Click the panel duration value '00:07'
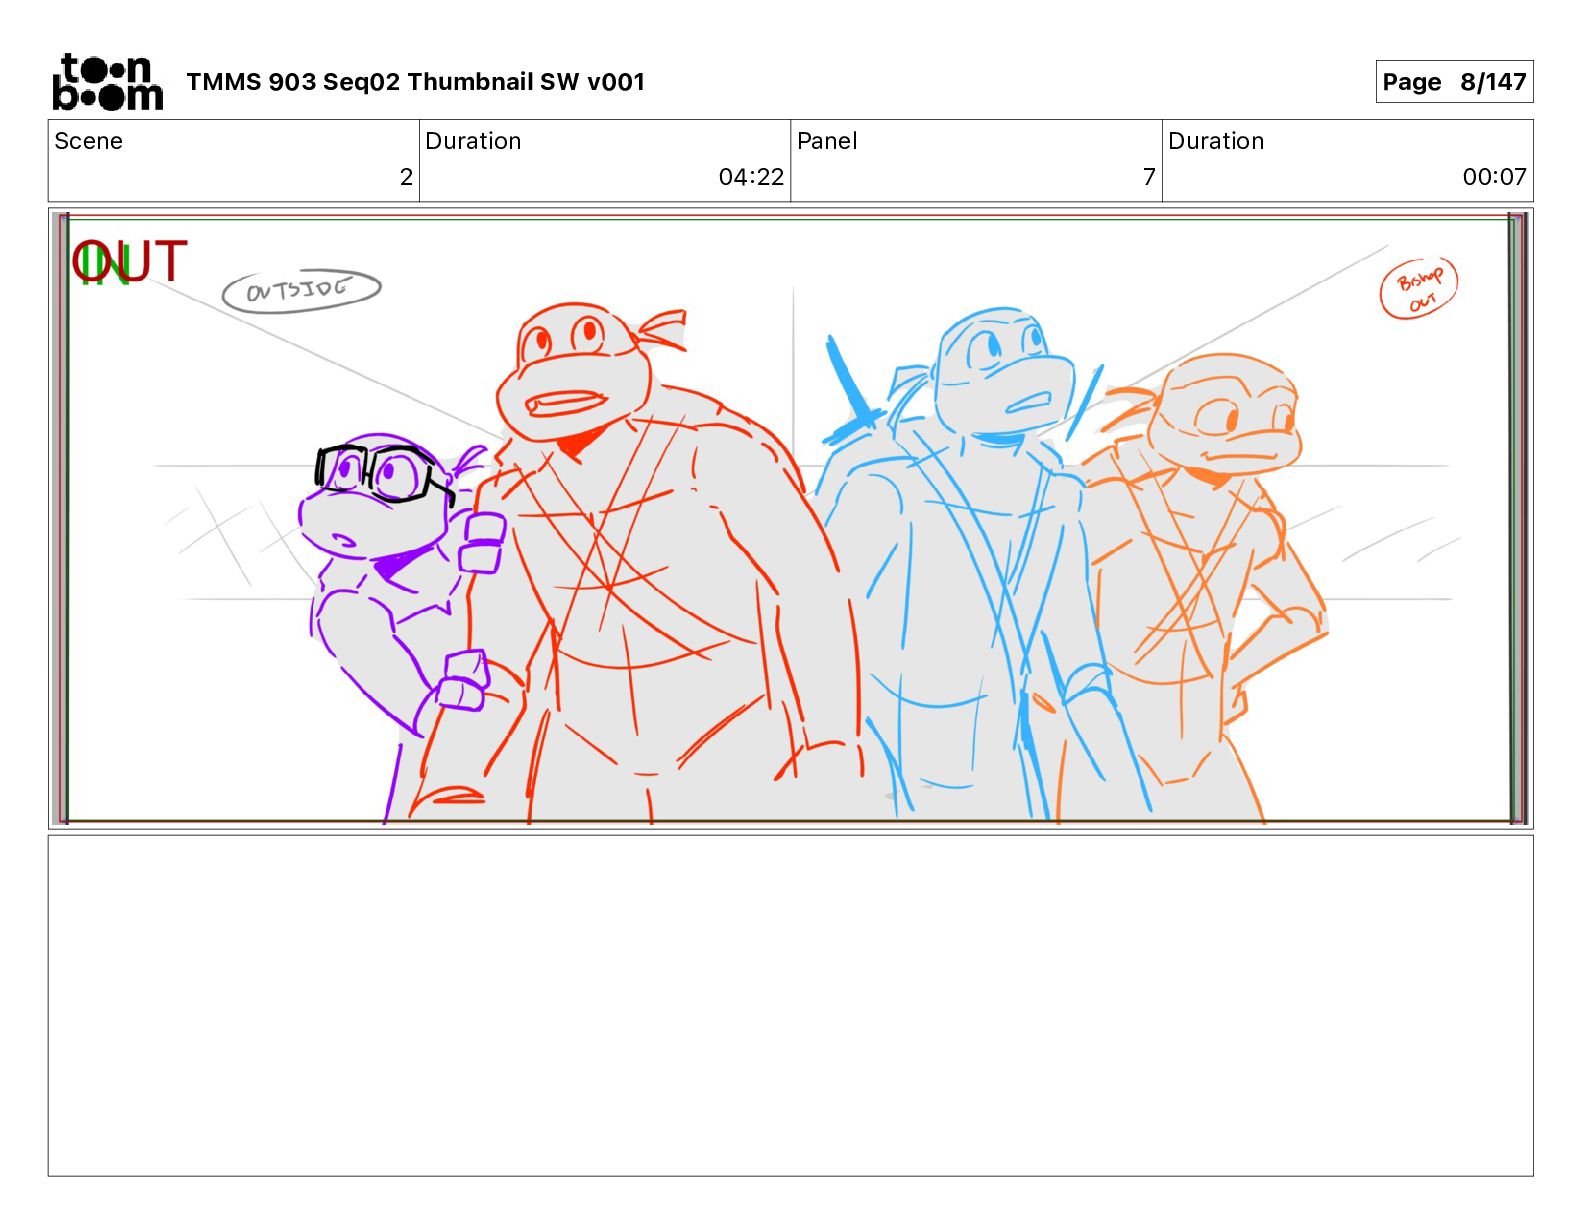This screenshot has width=1584, height=1224. pyautogui.click(x=1494, y=177)
